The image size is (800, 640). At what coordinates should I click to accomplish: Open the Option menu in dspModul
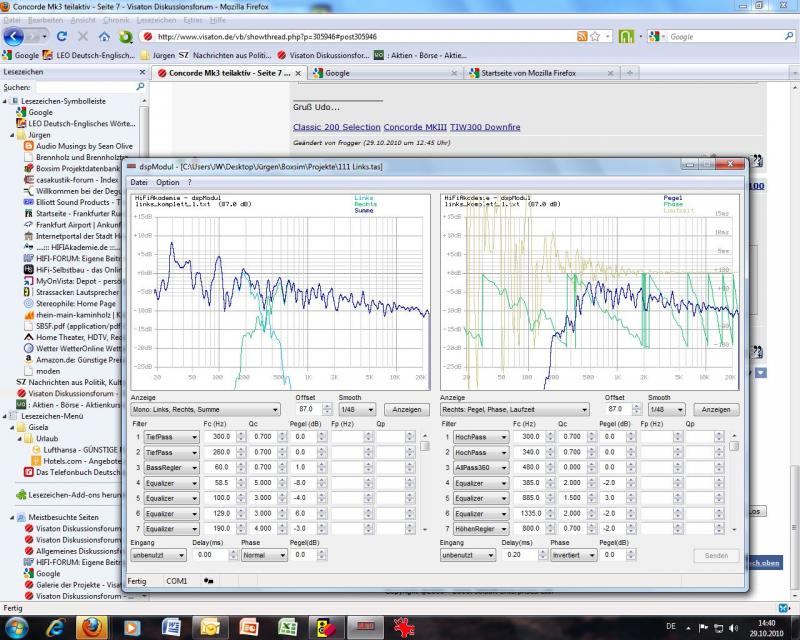point(167,183)
